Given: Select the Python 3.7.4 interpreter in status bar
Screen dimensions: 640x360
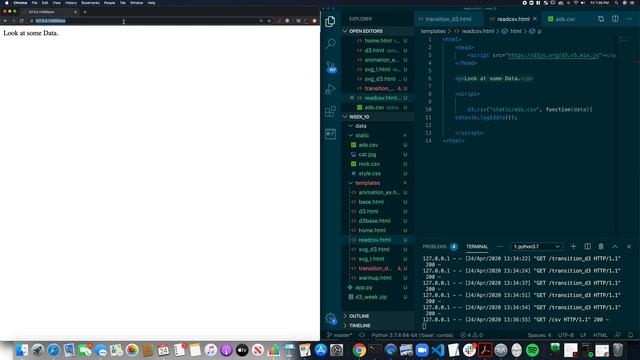Looking at the screenshot, I should tap(412, 335).
